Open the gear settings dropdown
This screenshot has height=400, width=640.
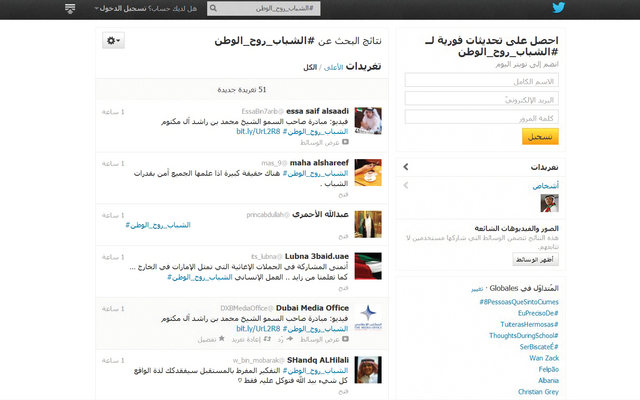113,40
